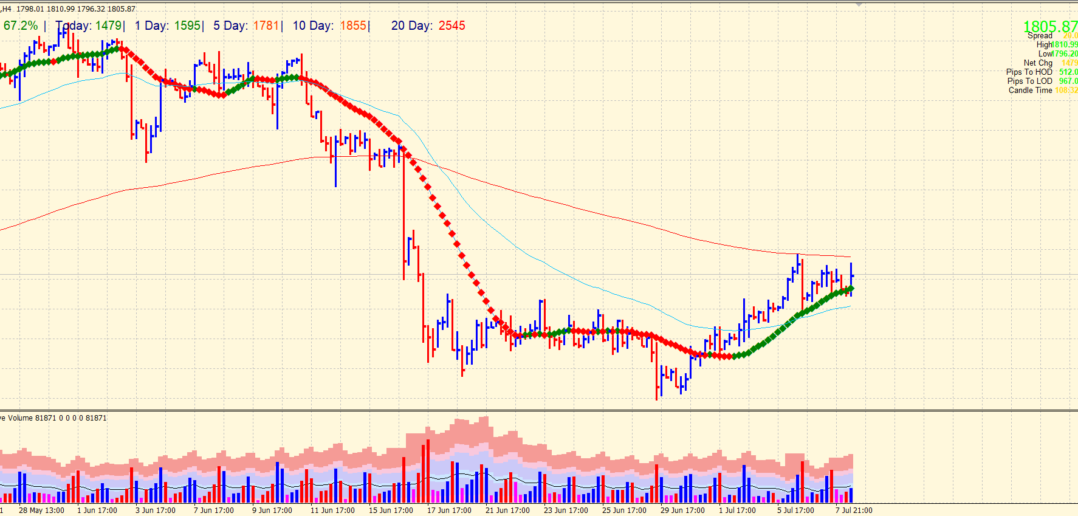
Task: Click the '21 Jun 17:00' time axis label
Action: 508,511
